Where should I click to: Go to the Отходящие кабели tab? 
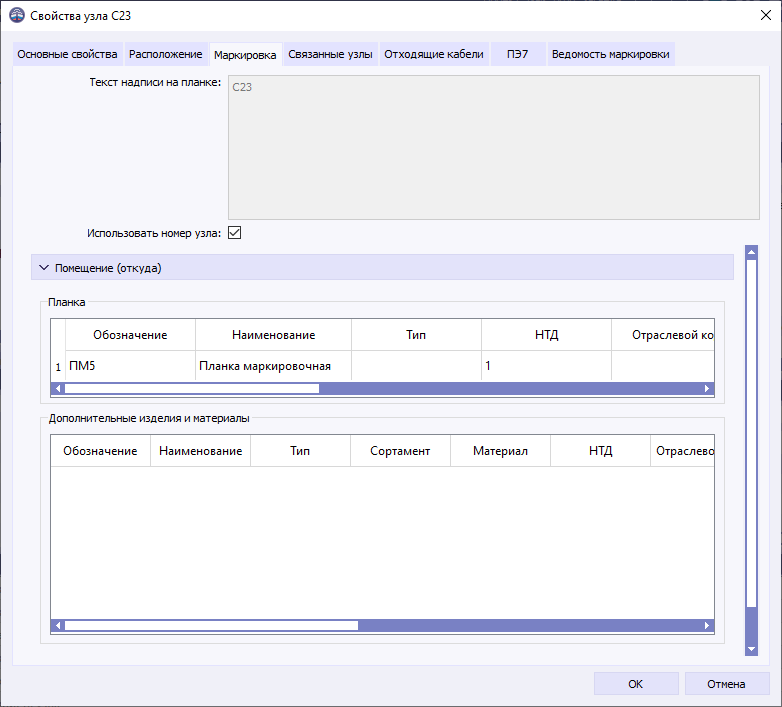point(433,54)
